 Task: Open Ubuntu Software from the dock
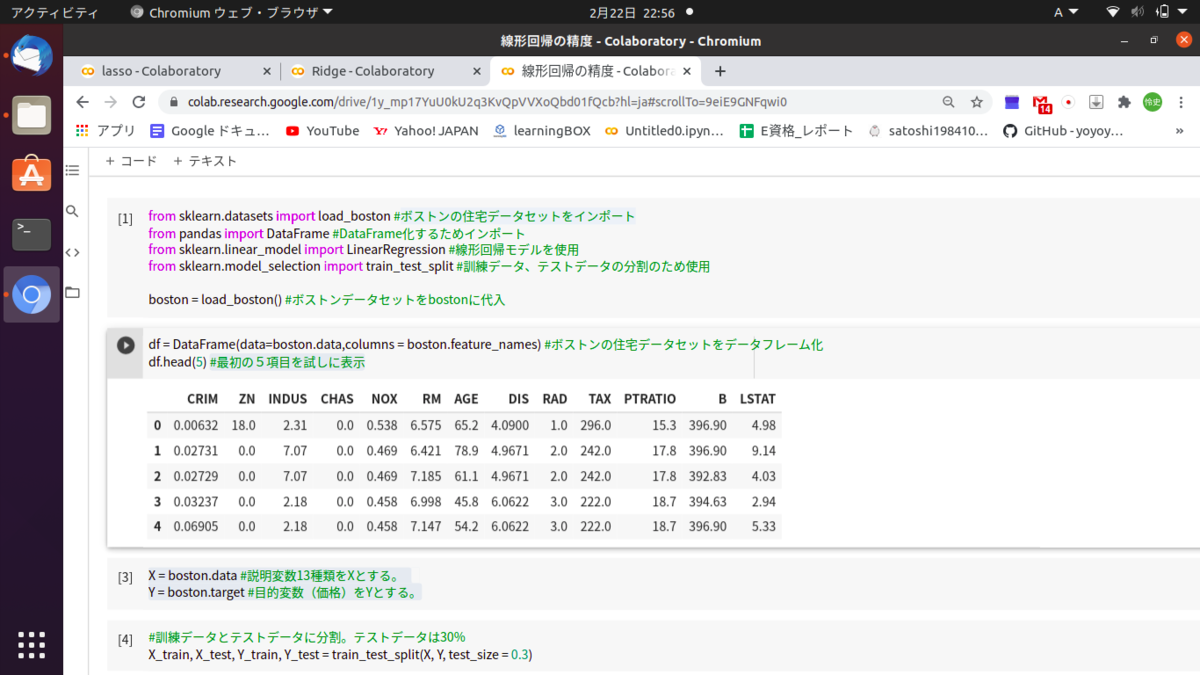[x=31, y=175]
